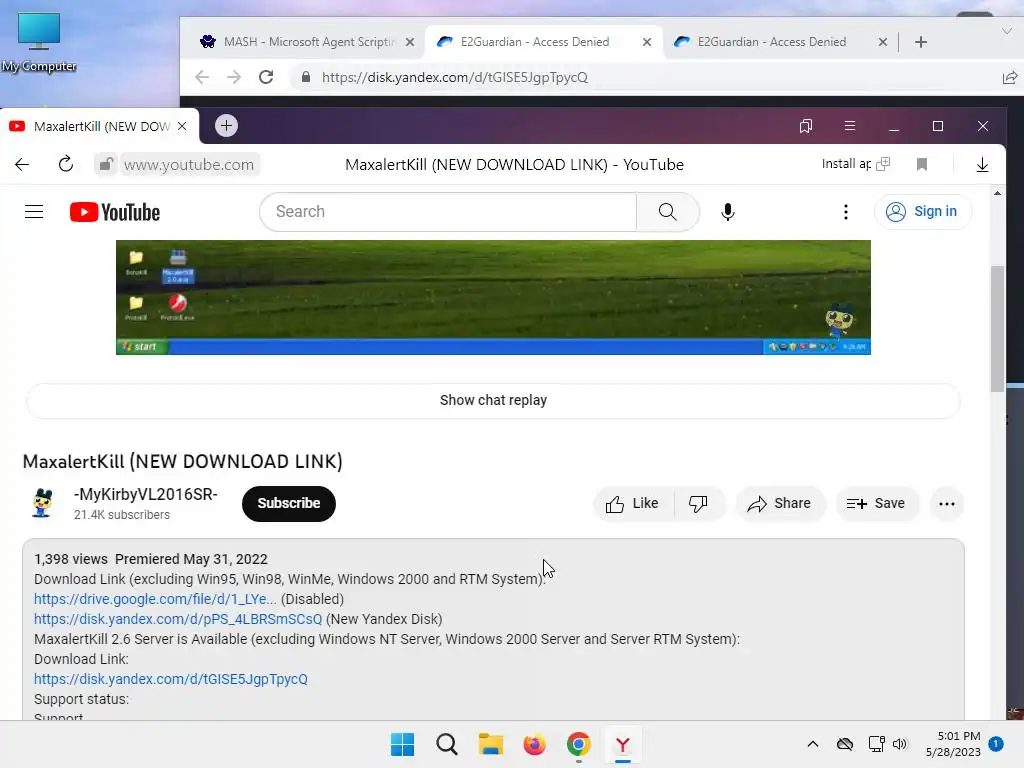
Task: Click scrollbar up arrow on YouTube page
Action: tap(997, 193)
